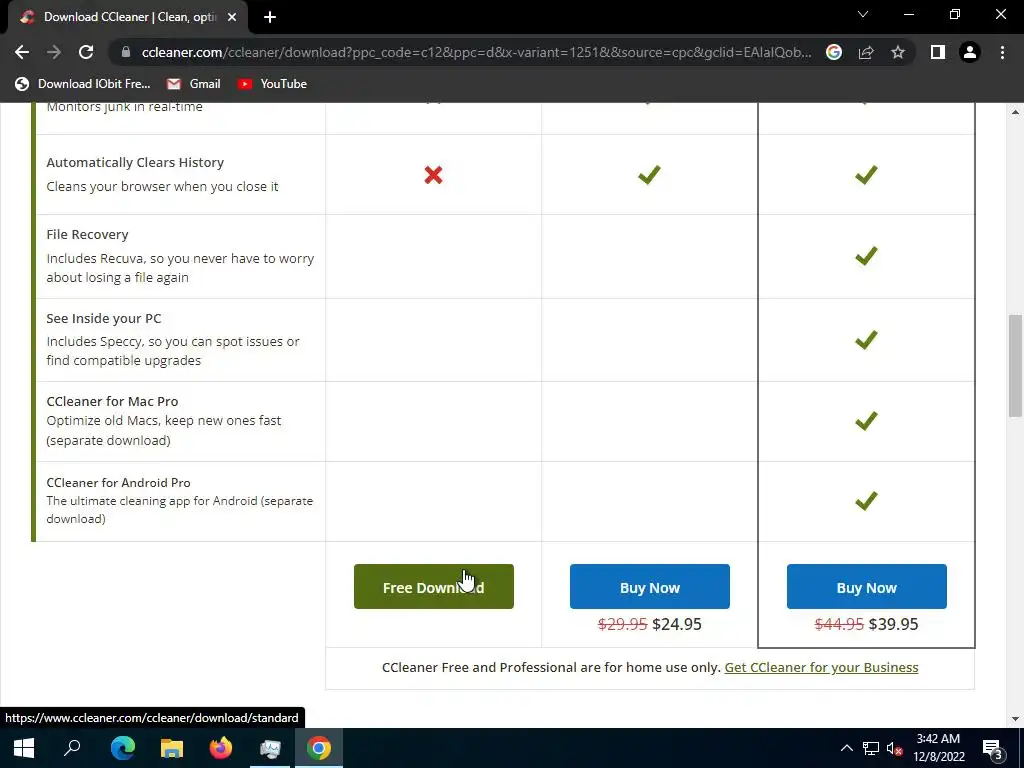The width and height of the screenshot is (1024, 768).
Task: Open Get CCleaner for your Business link
Action: (x=821, y=667)
